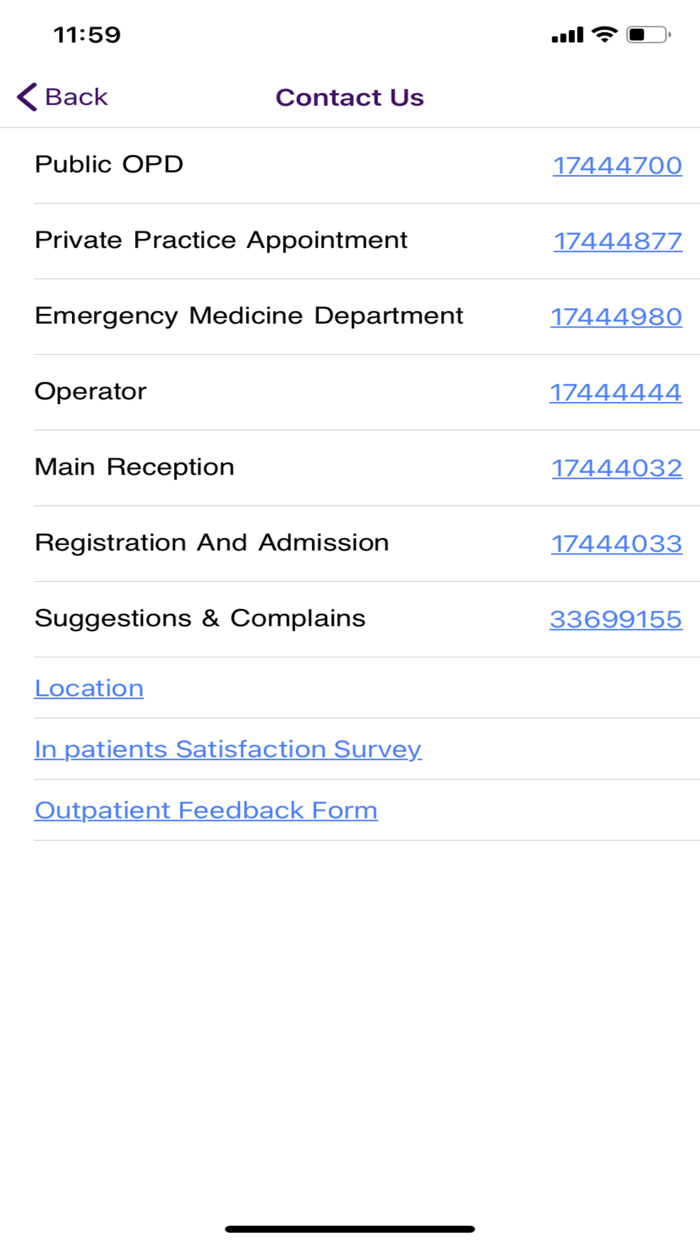Image resolution: width=700 pixels, height=1244 pixels.
Task: Open the Outpatient Feedback Form
Action: pos(205,810)
